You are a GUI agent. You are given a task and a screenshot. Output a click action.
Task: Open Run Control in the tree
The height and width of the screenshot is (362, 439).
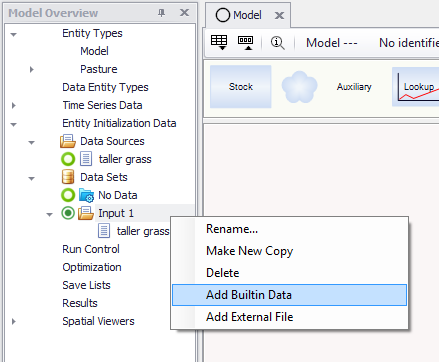tap(91, 249)
